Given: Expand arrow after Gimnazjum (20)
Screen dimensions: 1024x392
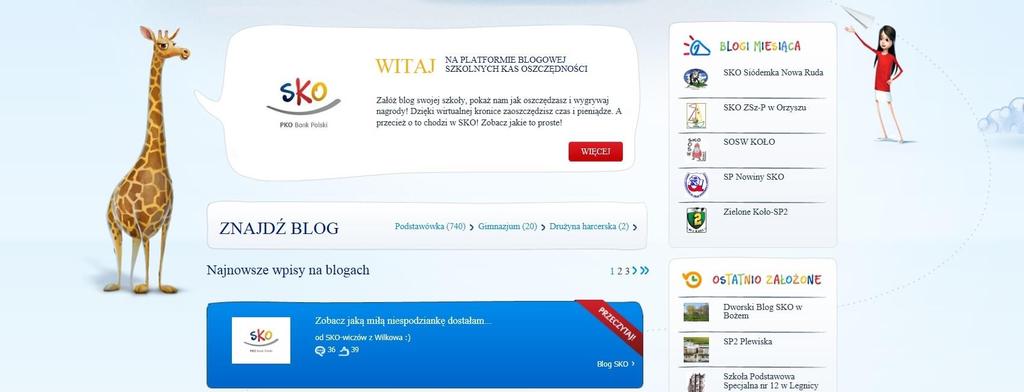Looking at the screenshot, I should [543, 227].
